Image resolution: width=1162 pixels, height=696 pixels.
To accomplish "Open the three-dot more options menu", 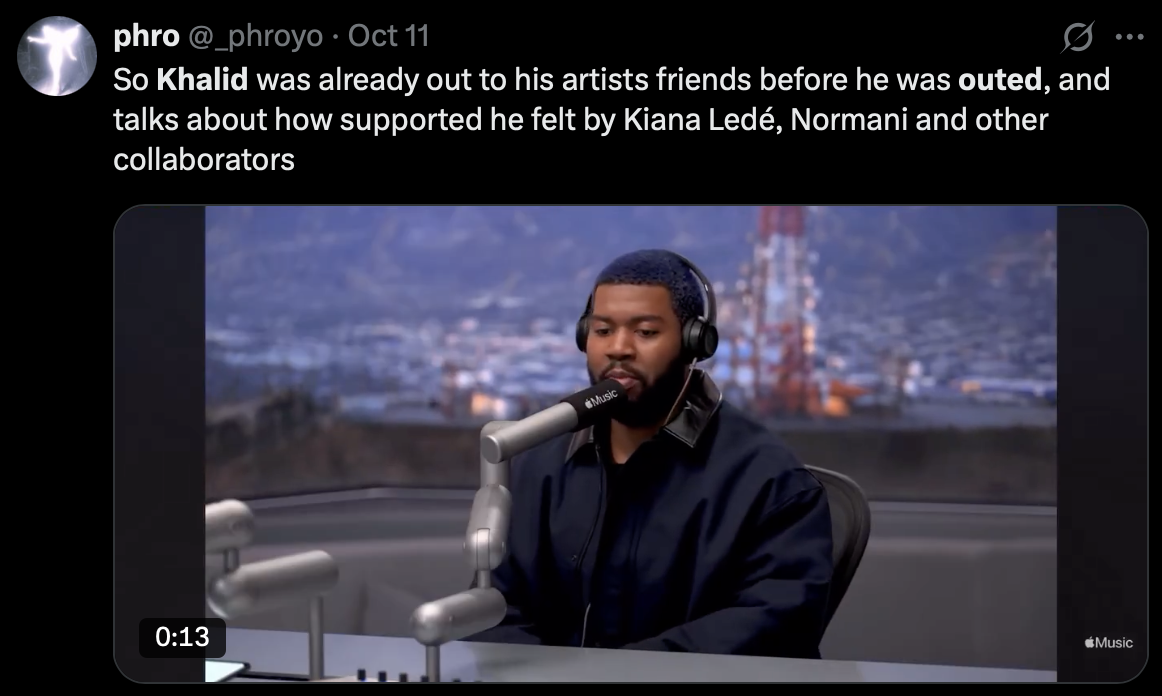I will click(x=1129, y=37).
